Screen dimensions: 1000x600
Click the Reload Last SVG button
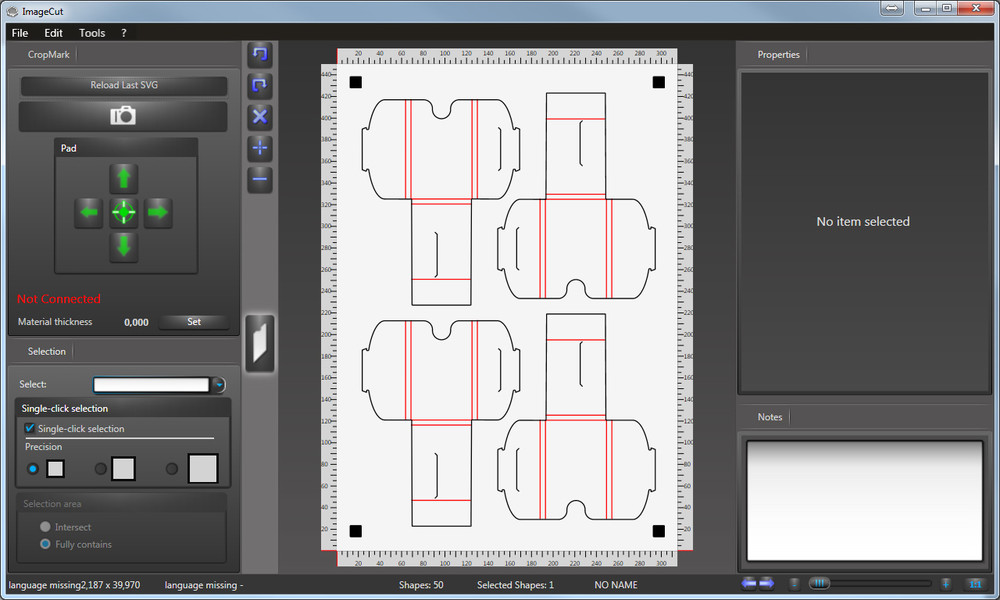tap(123, 85)
